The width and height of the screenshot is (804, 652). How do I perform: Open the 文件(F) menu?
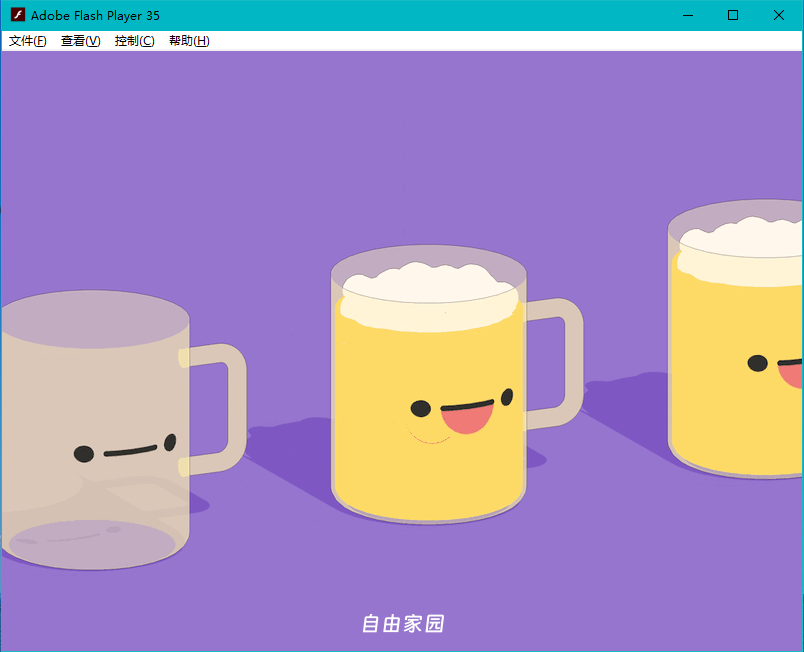click(28, 41)
